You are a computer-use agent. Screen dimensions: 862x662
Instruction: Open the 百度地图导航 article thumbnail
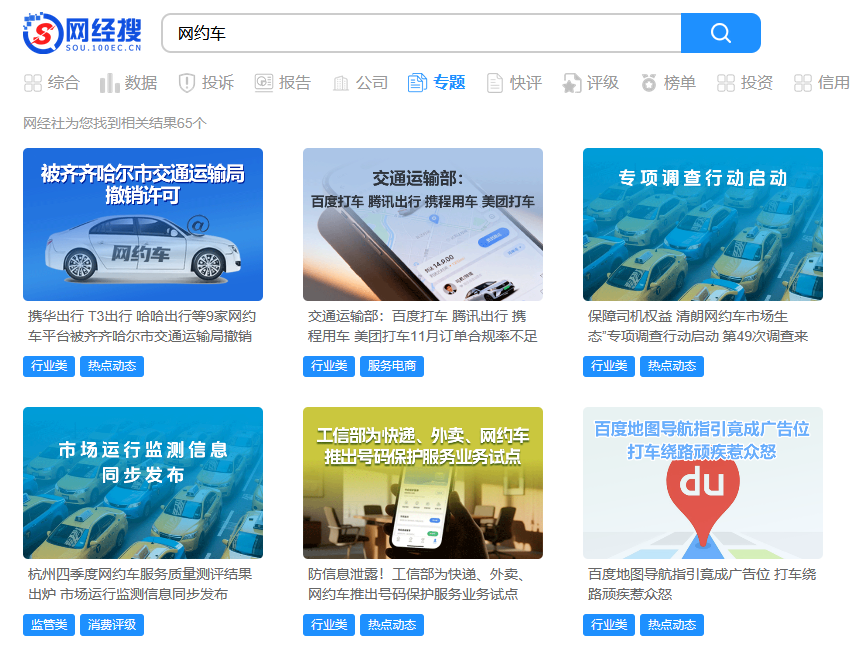[x=702, y=483]
